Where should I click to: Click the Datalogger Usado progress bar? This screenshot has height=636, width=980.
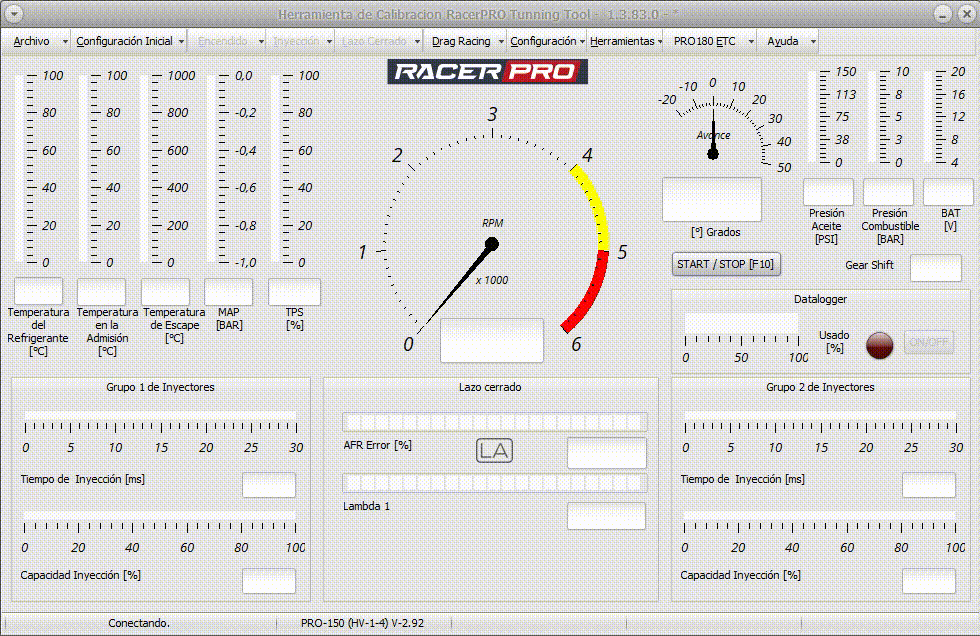click(x=741, y=323)
